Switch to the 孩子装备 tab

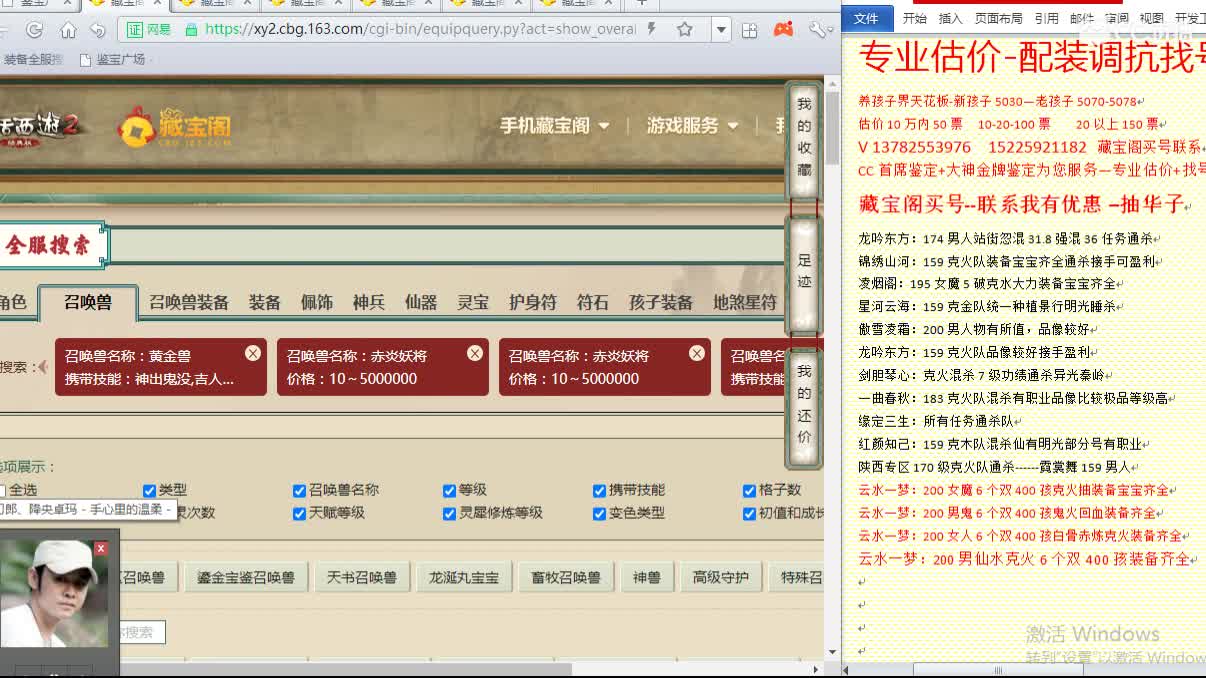(661, 302)
